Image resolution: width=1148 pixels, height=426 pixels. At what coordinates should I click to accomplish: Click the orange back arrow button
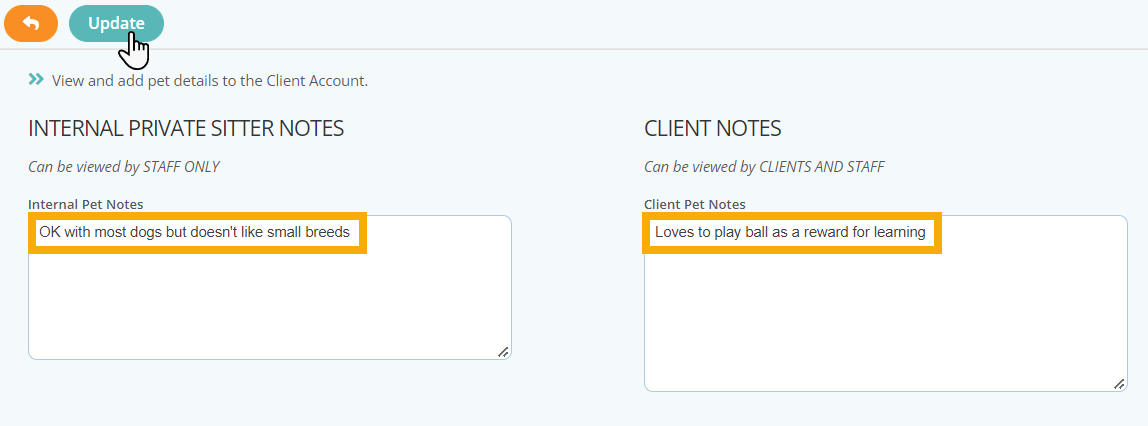[31, 23]
